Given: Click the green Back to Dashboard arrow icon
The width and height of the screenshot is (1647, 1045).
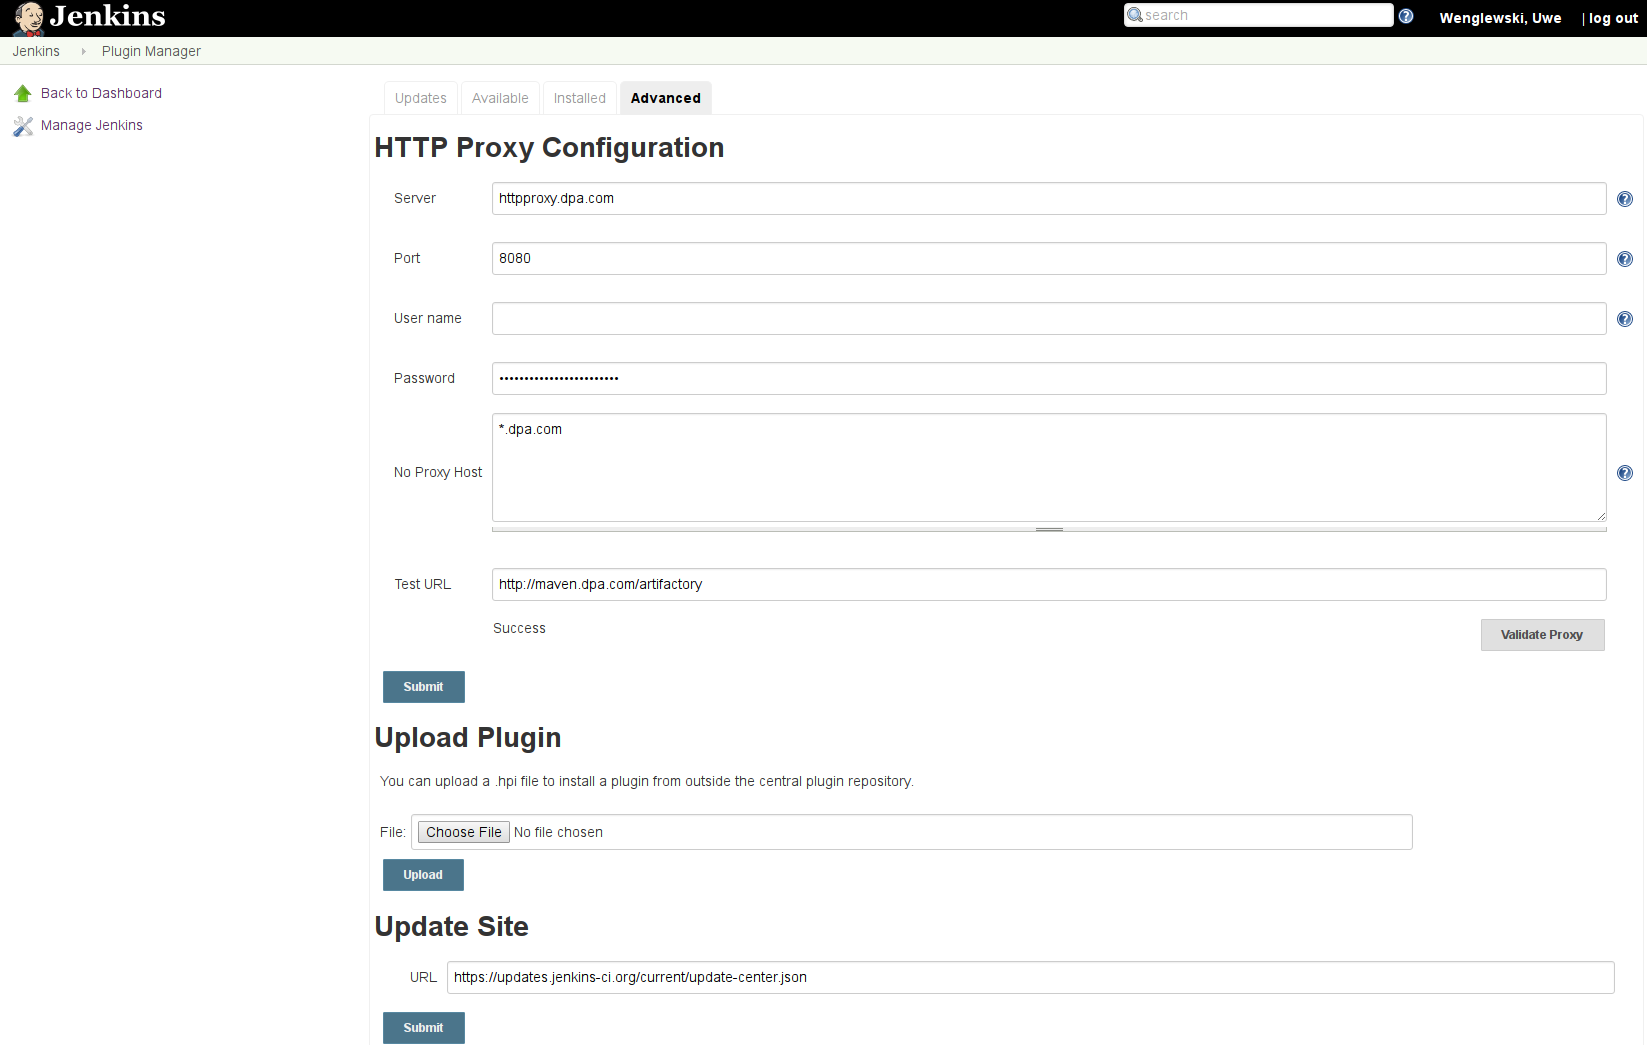Looking at the screenshot, I should tap(23, 94).
